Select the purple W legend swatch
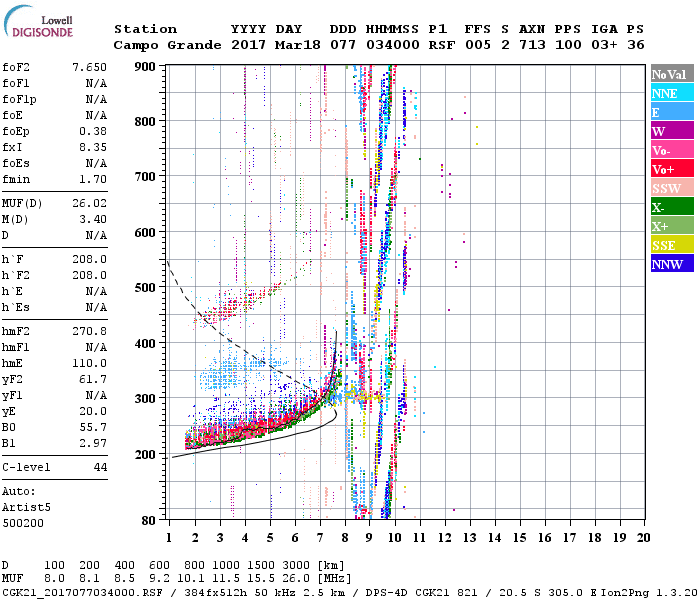 pyautogui.click(x=669, y=131)
